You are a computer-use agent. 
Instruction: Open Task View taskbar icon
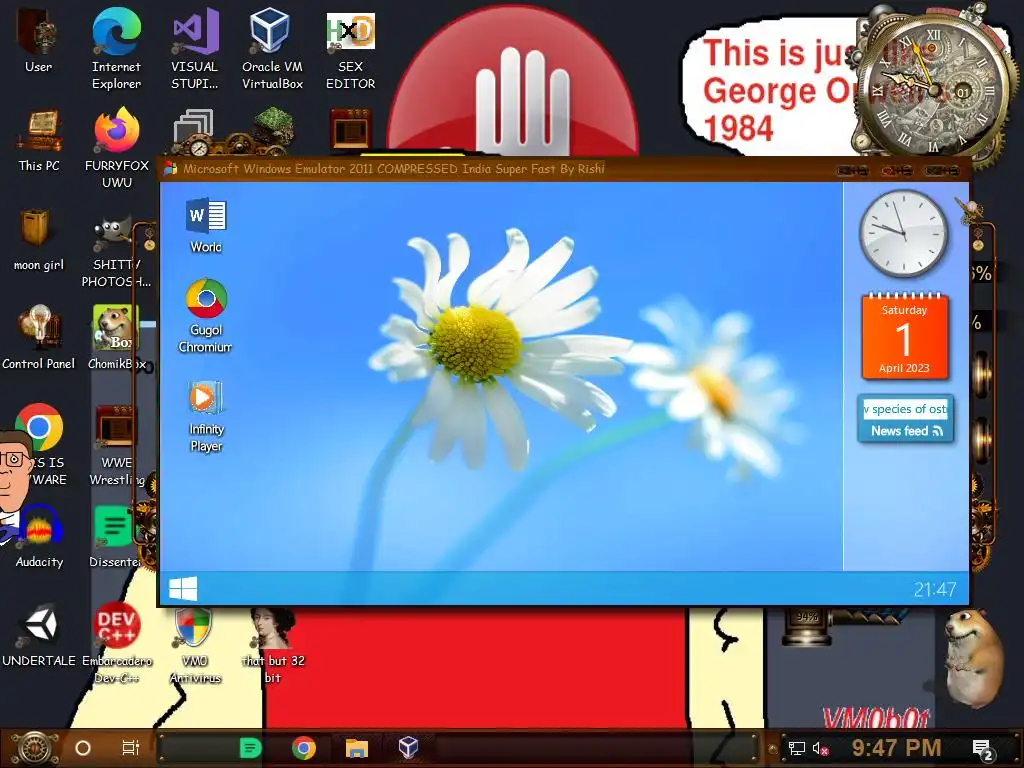(131, 748)
